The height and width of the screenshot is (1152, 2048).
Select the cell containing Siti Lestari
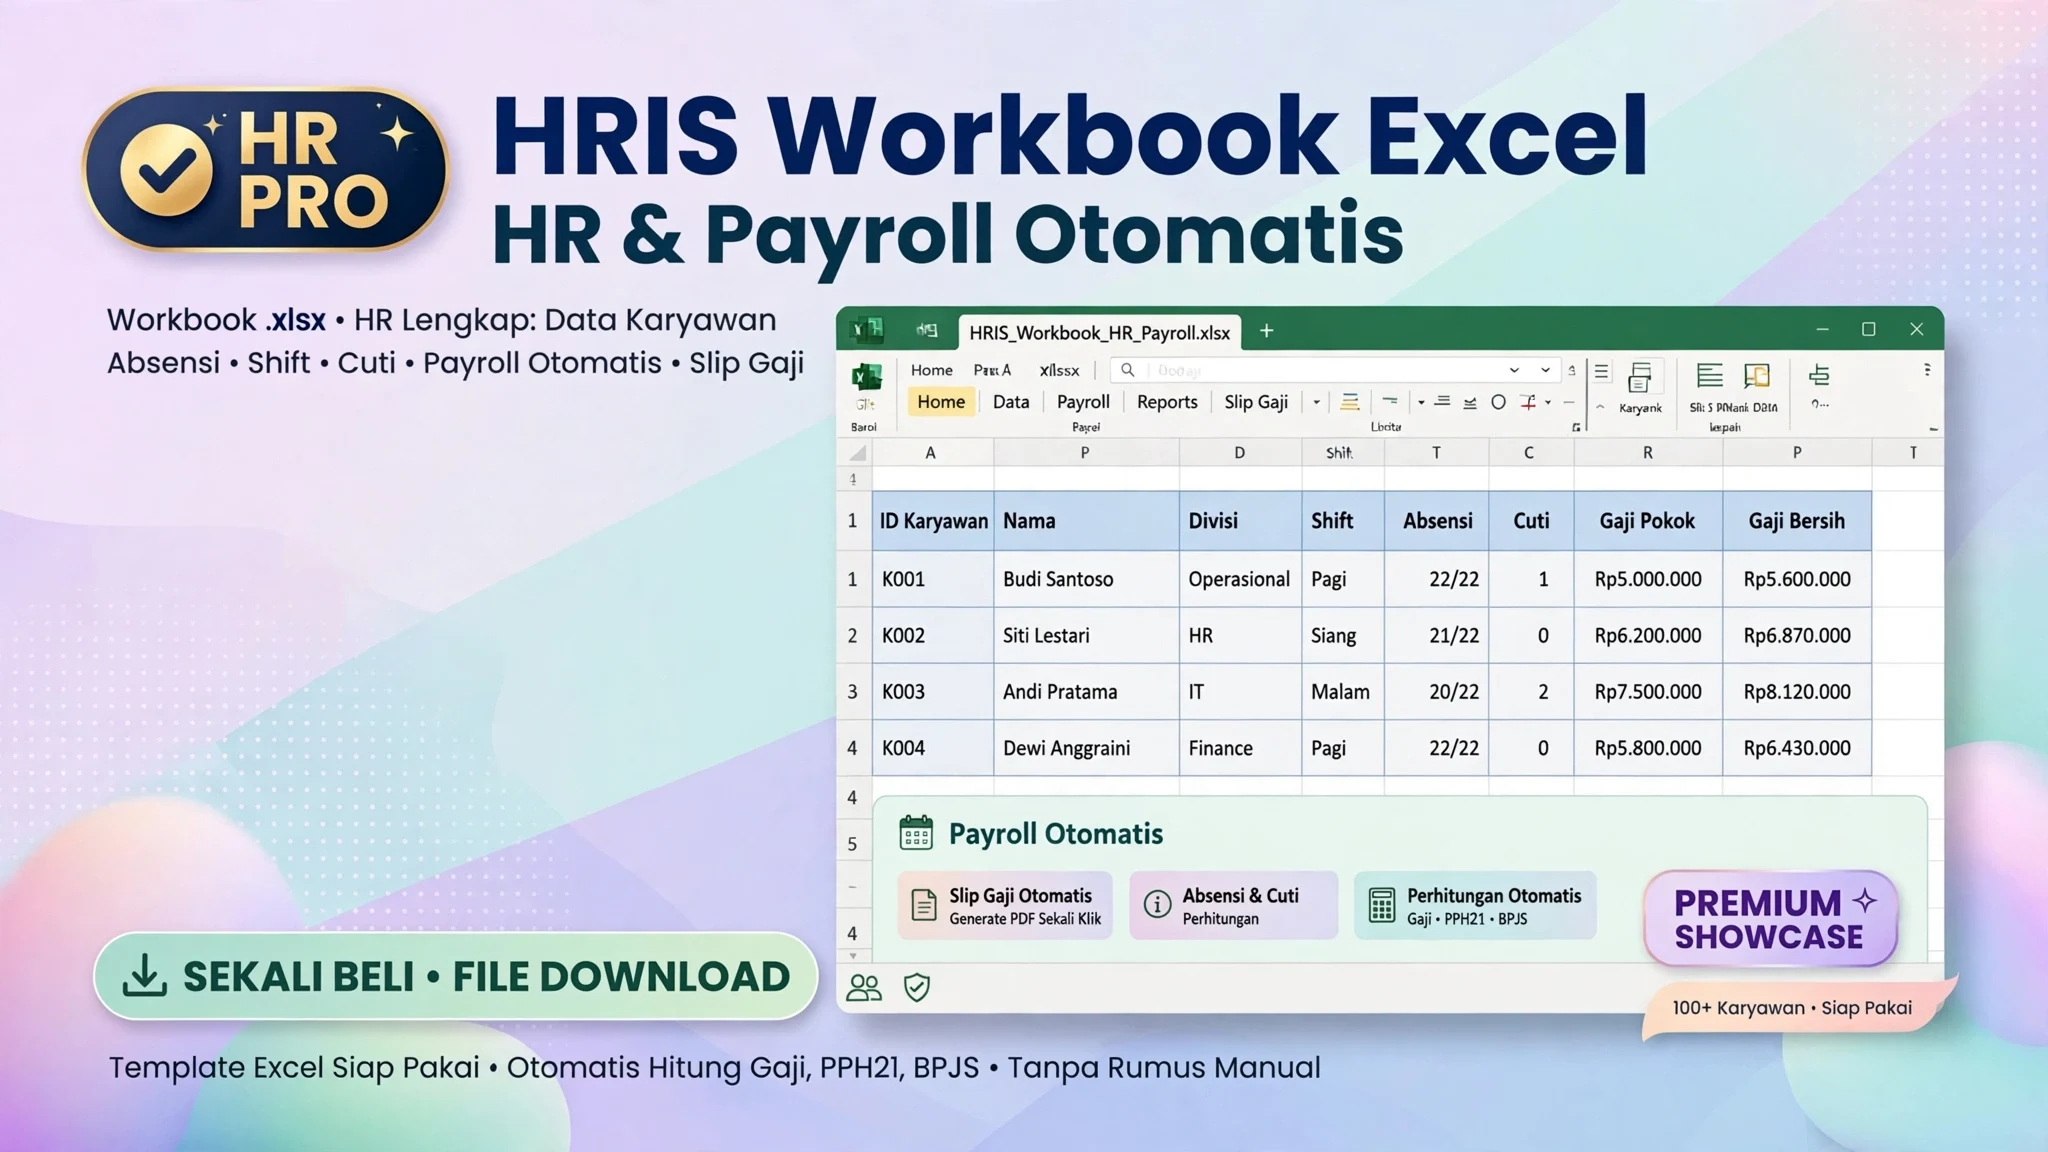[1086, 635]
